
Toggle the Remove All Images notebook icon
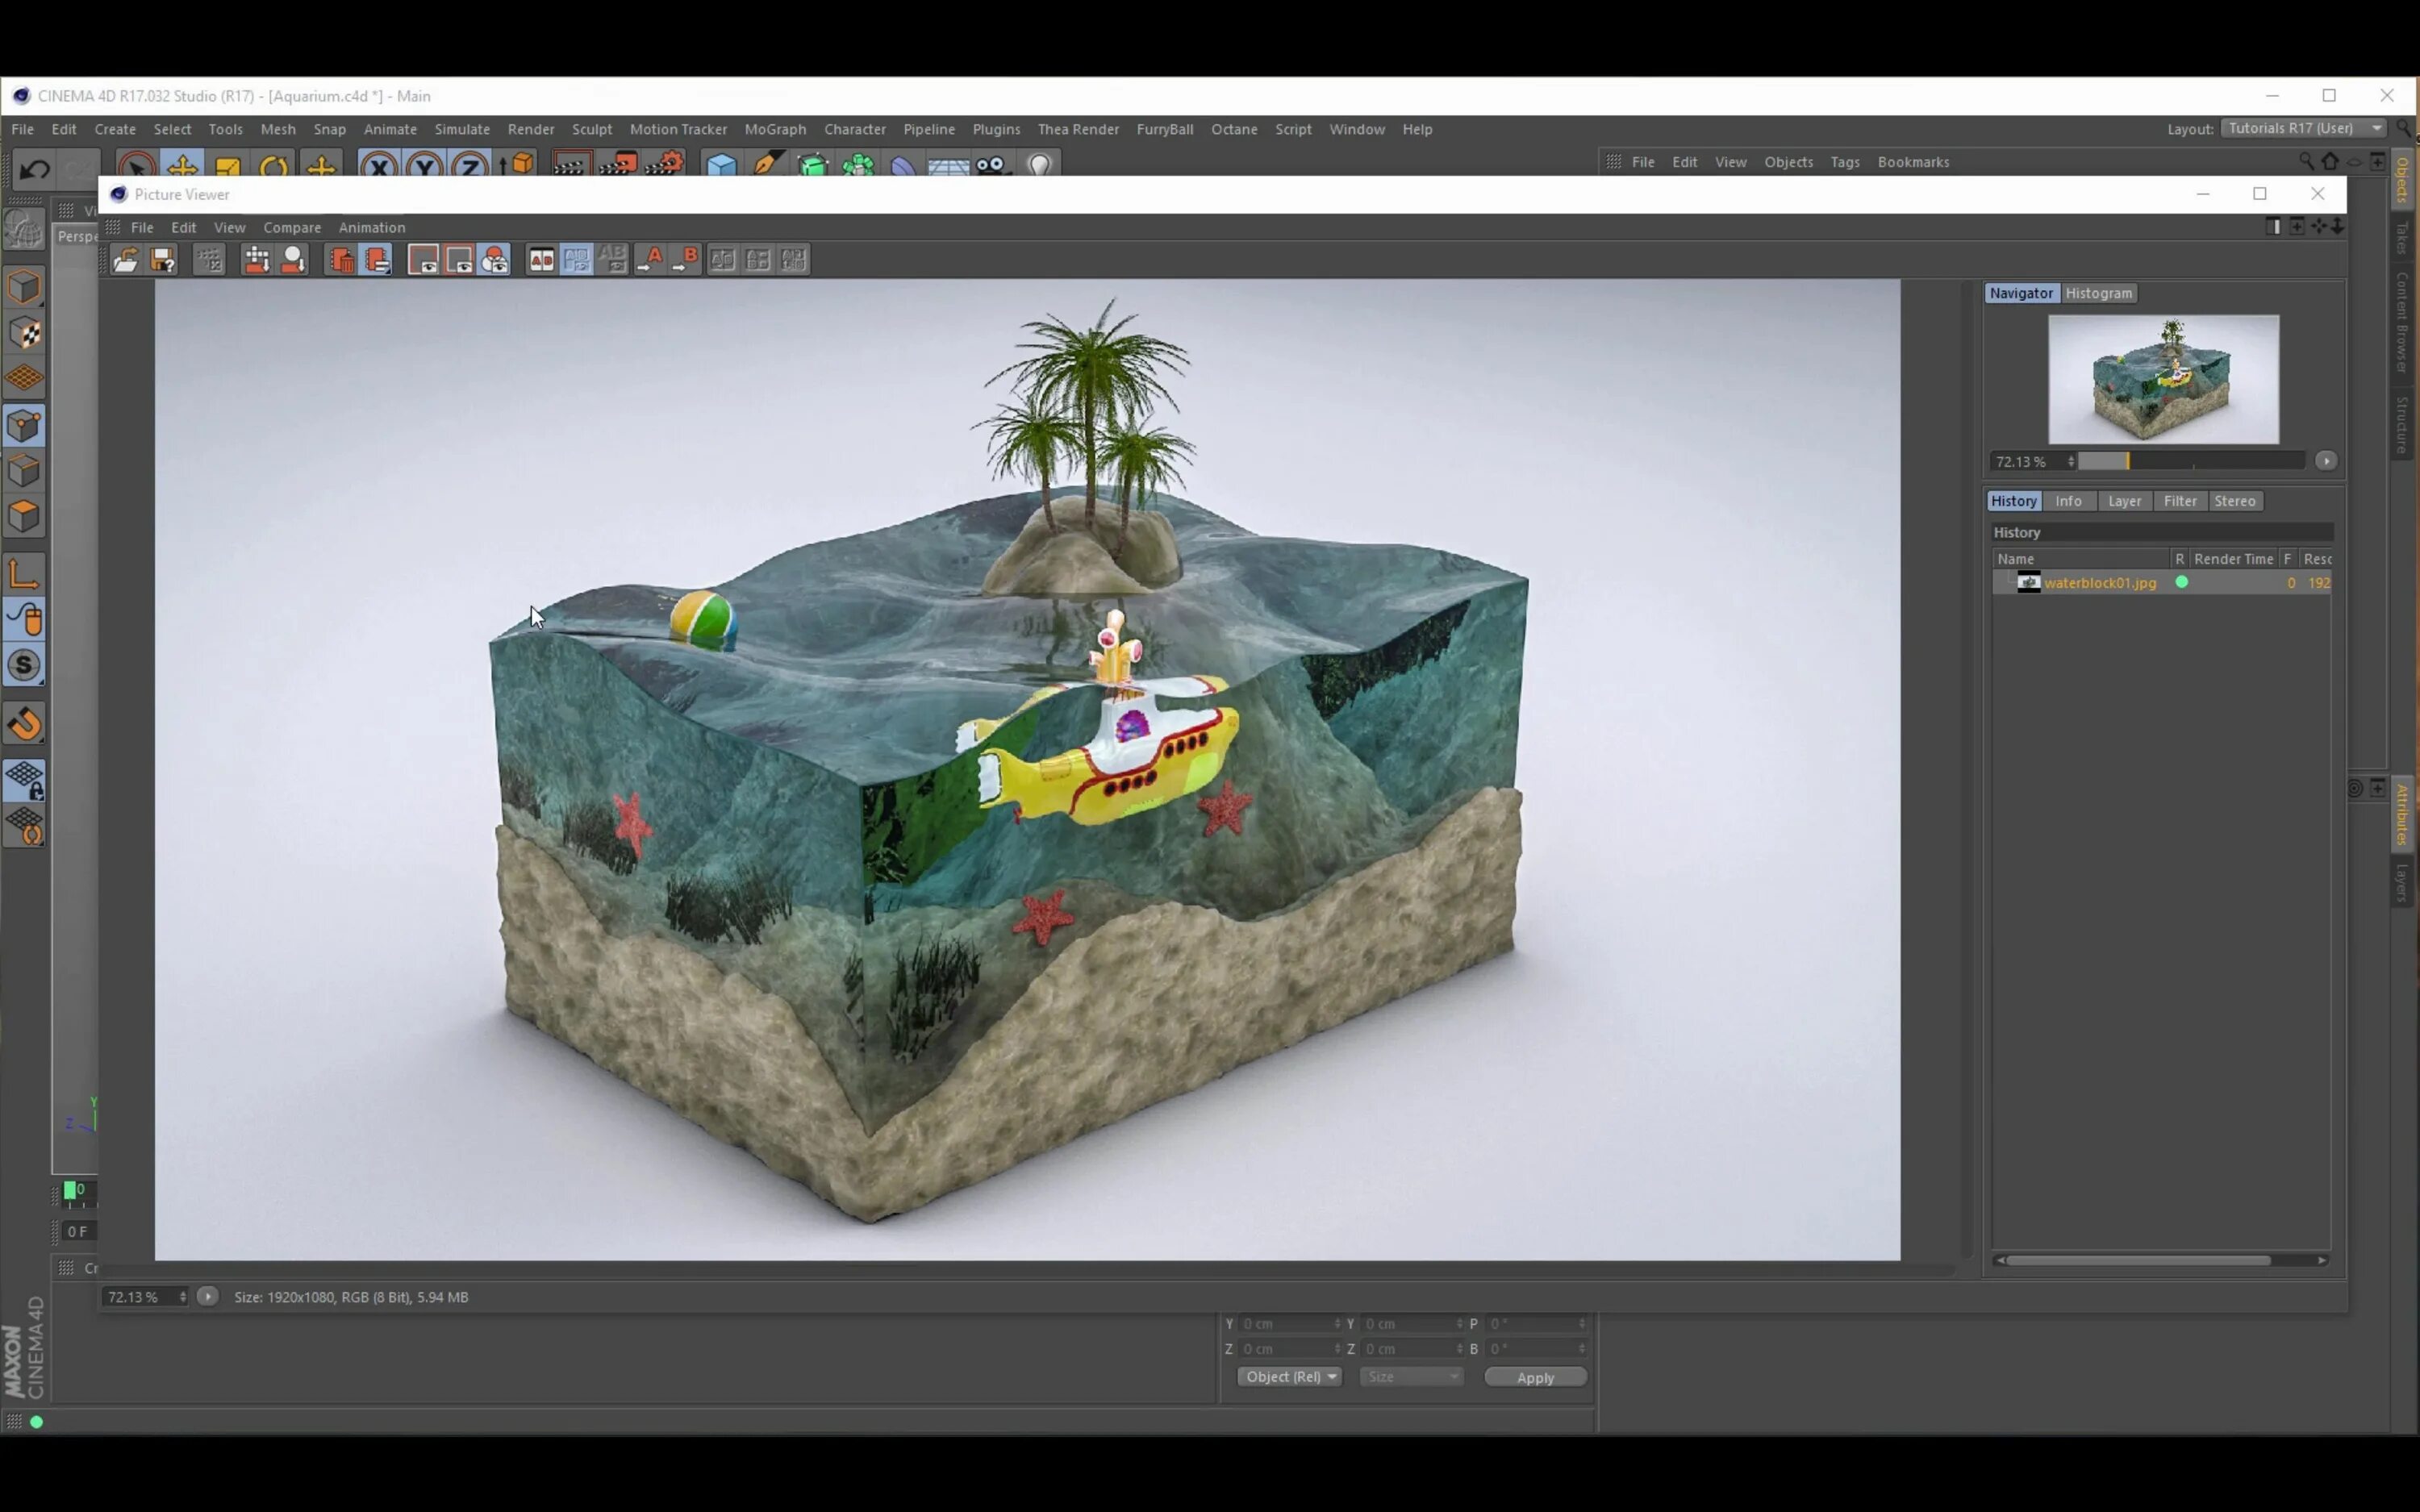click(377, 260)
